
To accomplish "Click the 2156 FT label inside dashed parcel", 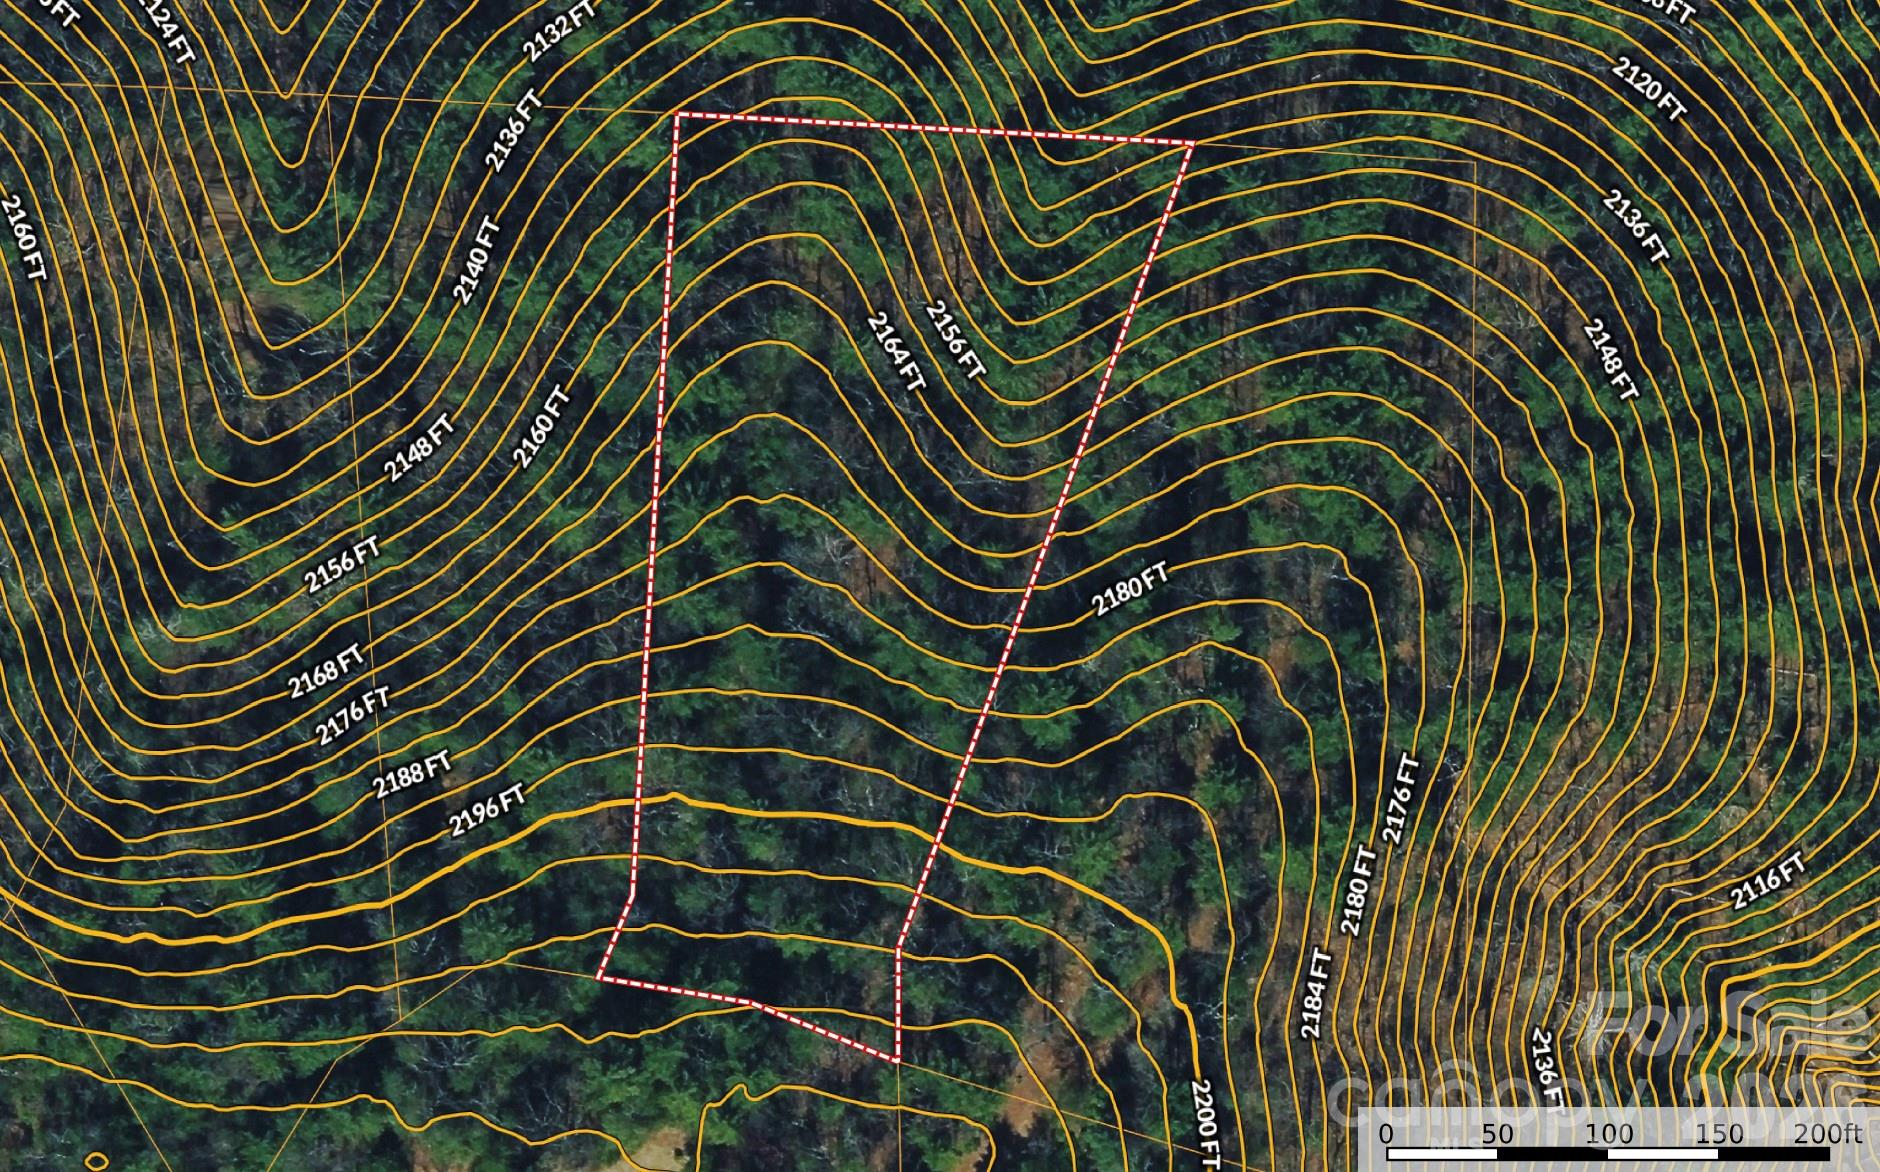I will click(955, 340).
